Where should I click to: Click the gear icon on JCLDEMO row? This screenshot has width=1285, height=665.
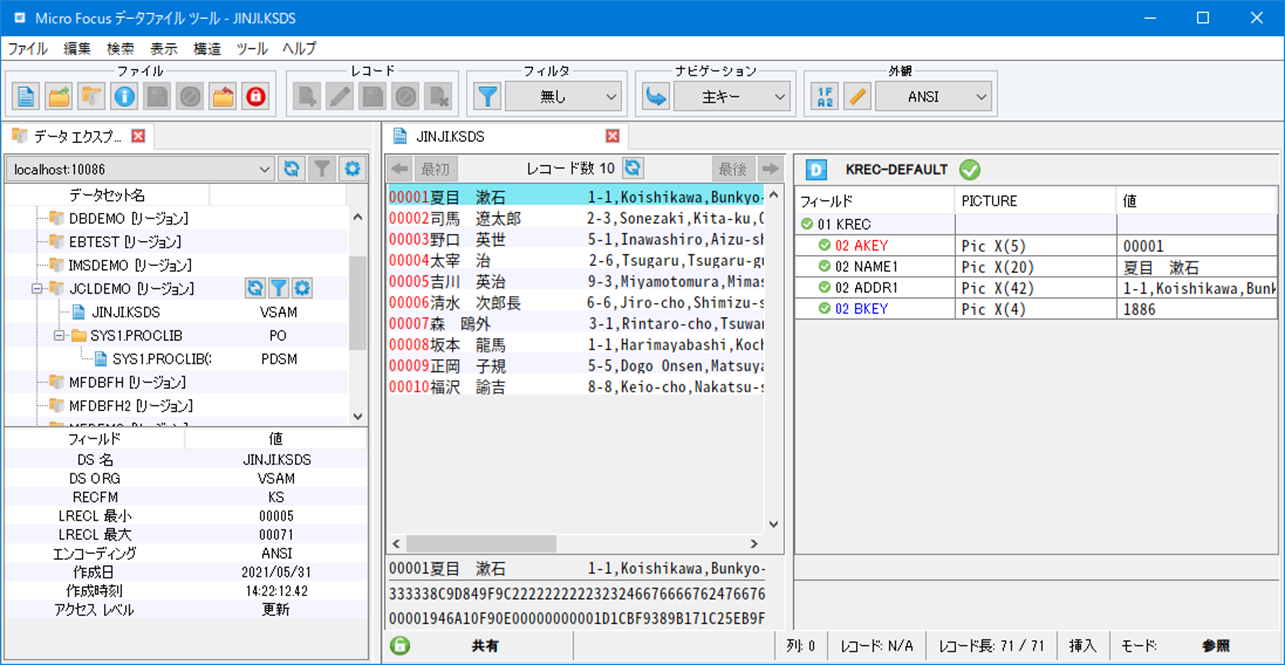[302, 288]
